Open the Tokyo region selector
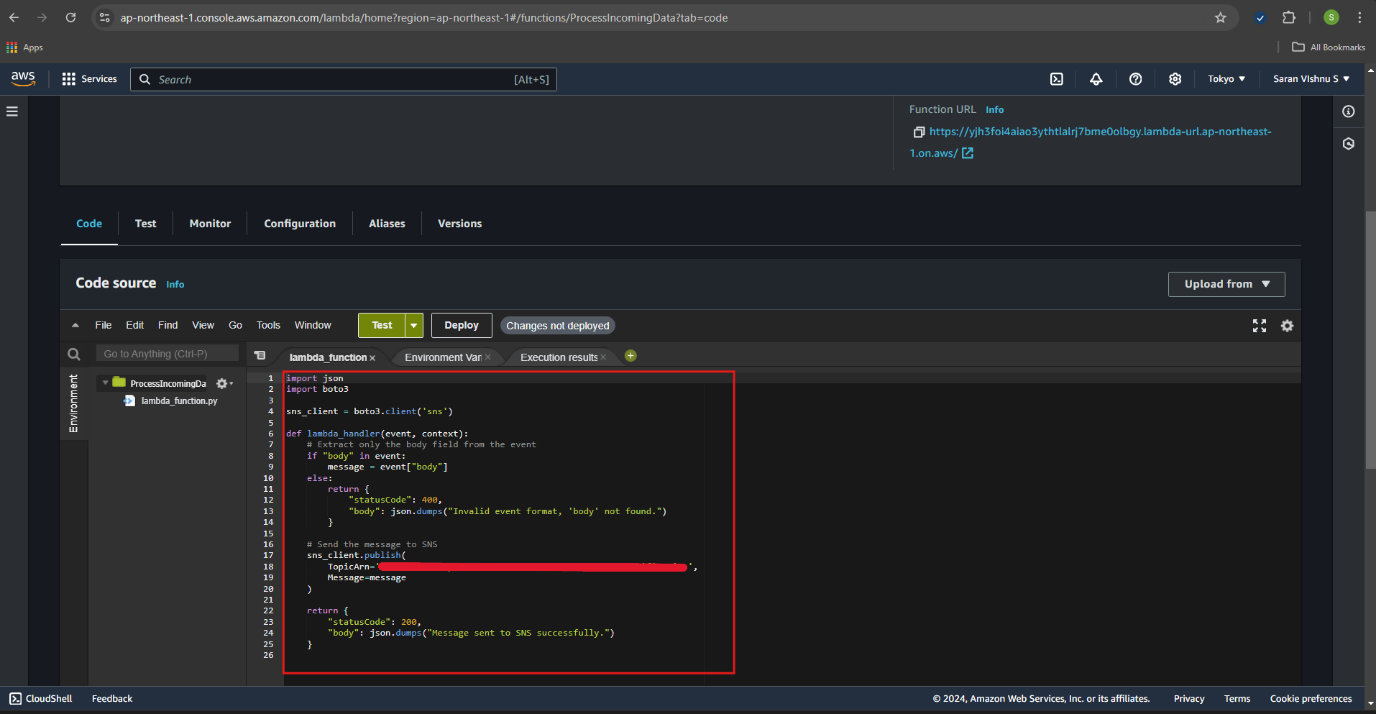 click(x=1226, y=79)
